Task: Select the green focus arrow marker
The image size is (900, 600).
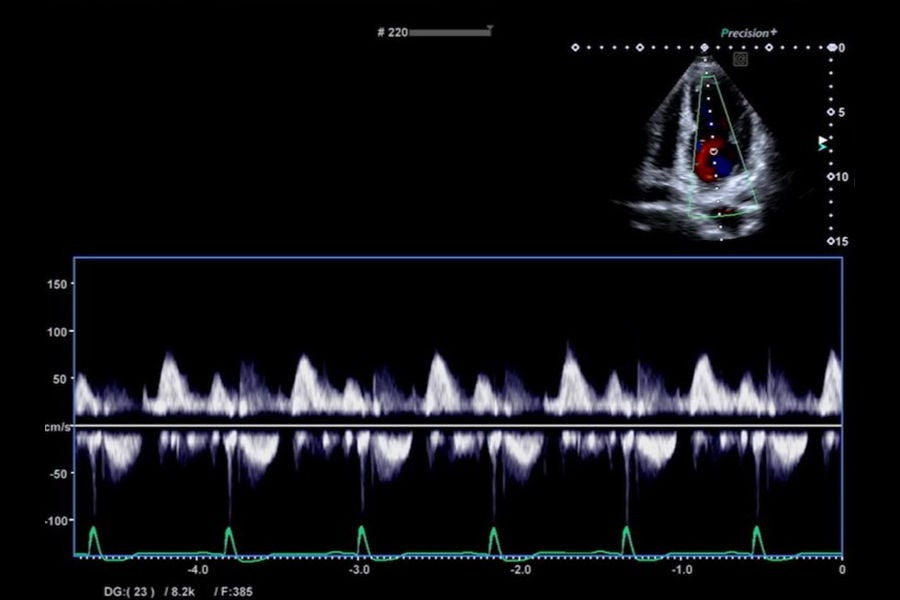Action: [823, 148]
